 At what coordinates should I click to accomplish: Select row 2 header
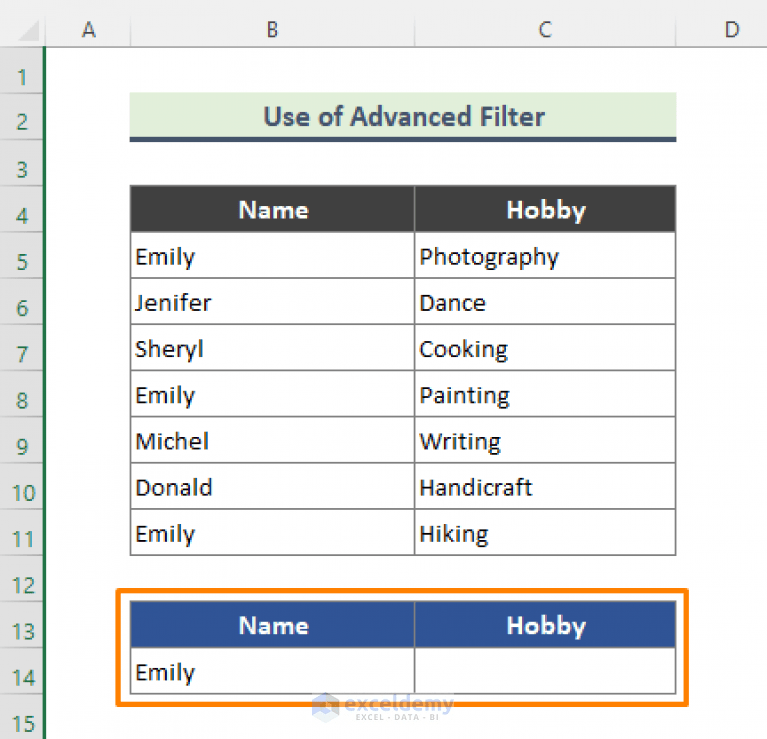22,117
